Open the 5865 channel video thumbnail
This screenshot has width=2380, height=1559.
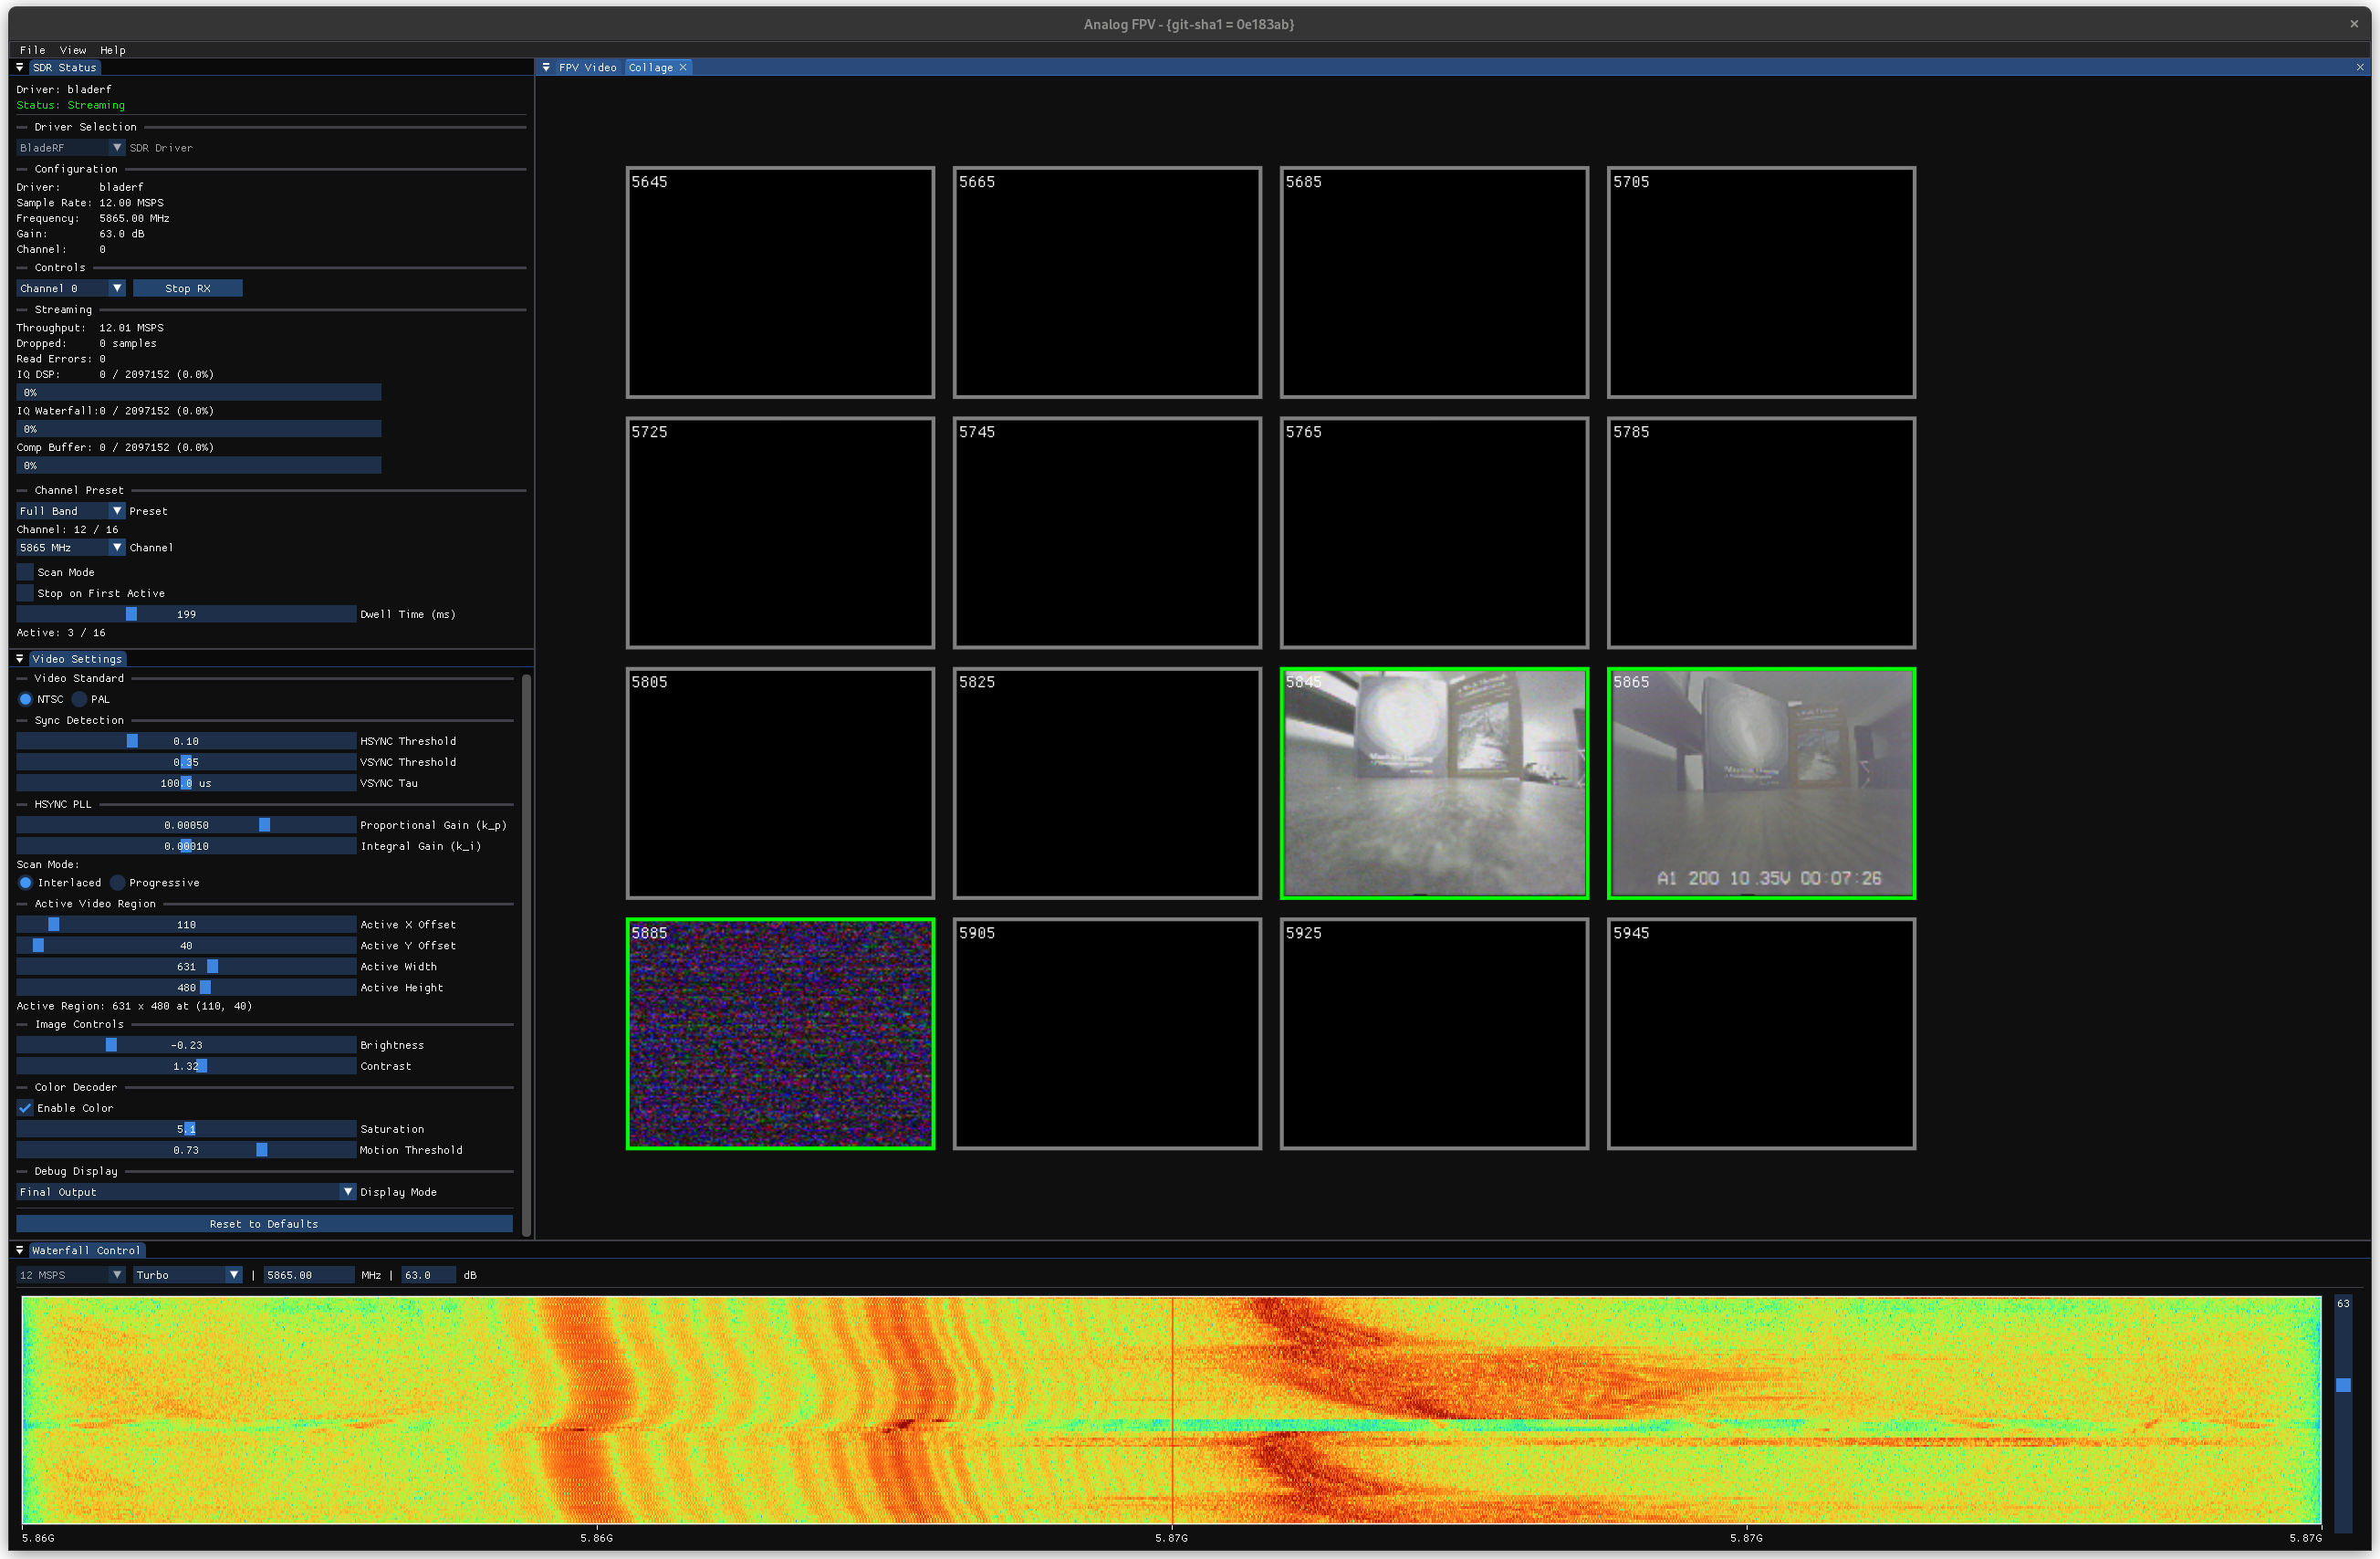click(x=1761, y=783)
